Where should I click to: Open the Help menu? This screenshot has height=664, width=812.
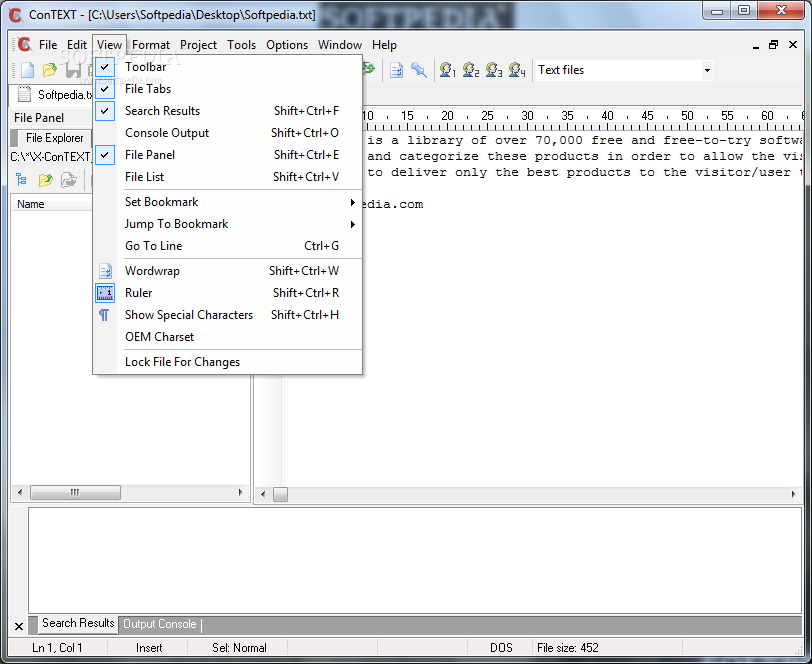[384, 45]
